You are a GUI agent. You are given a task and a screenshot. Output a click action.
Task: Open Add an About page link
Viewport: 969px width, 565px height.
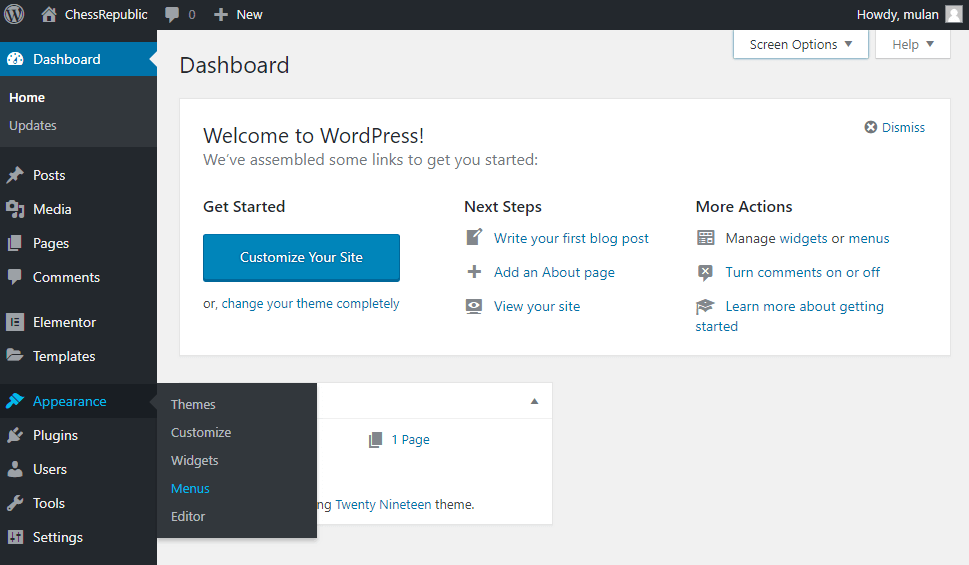click(554, 273)
